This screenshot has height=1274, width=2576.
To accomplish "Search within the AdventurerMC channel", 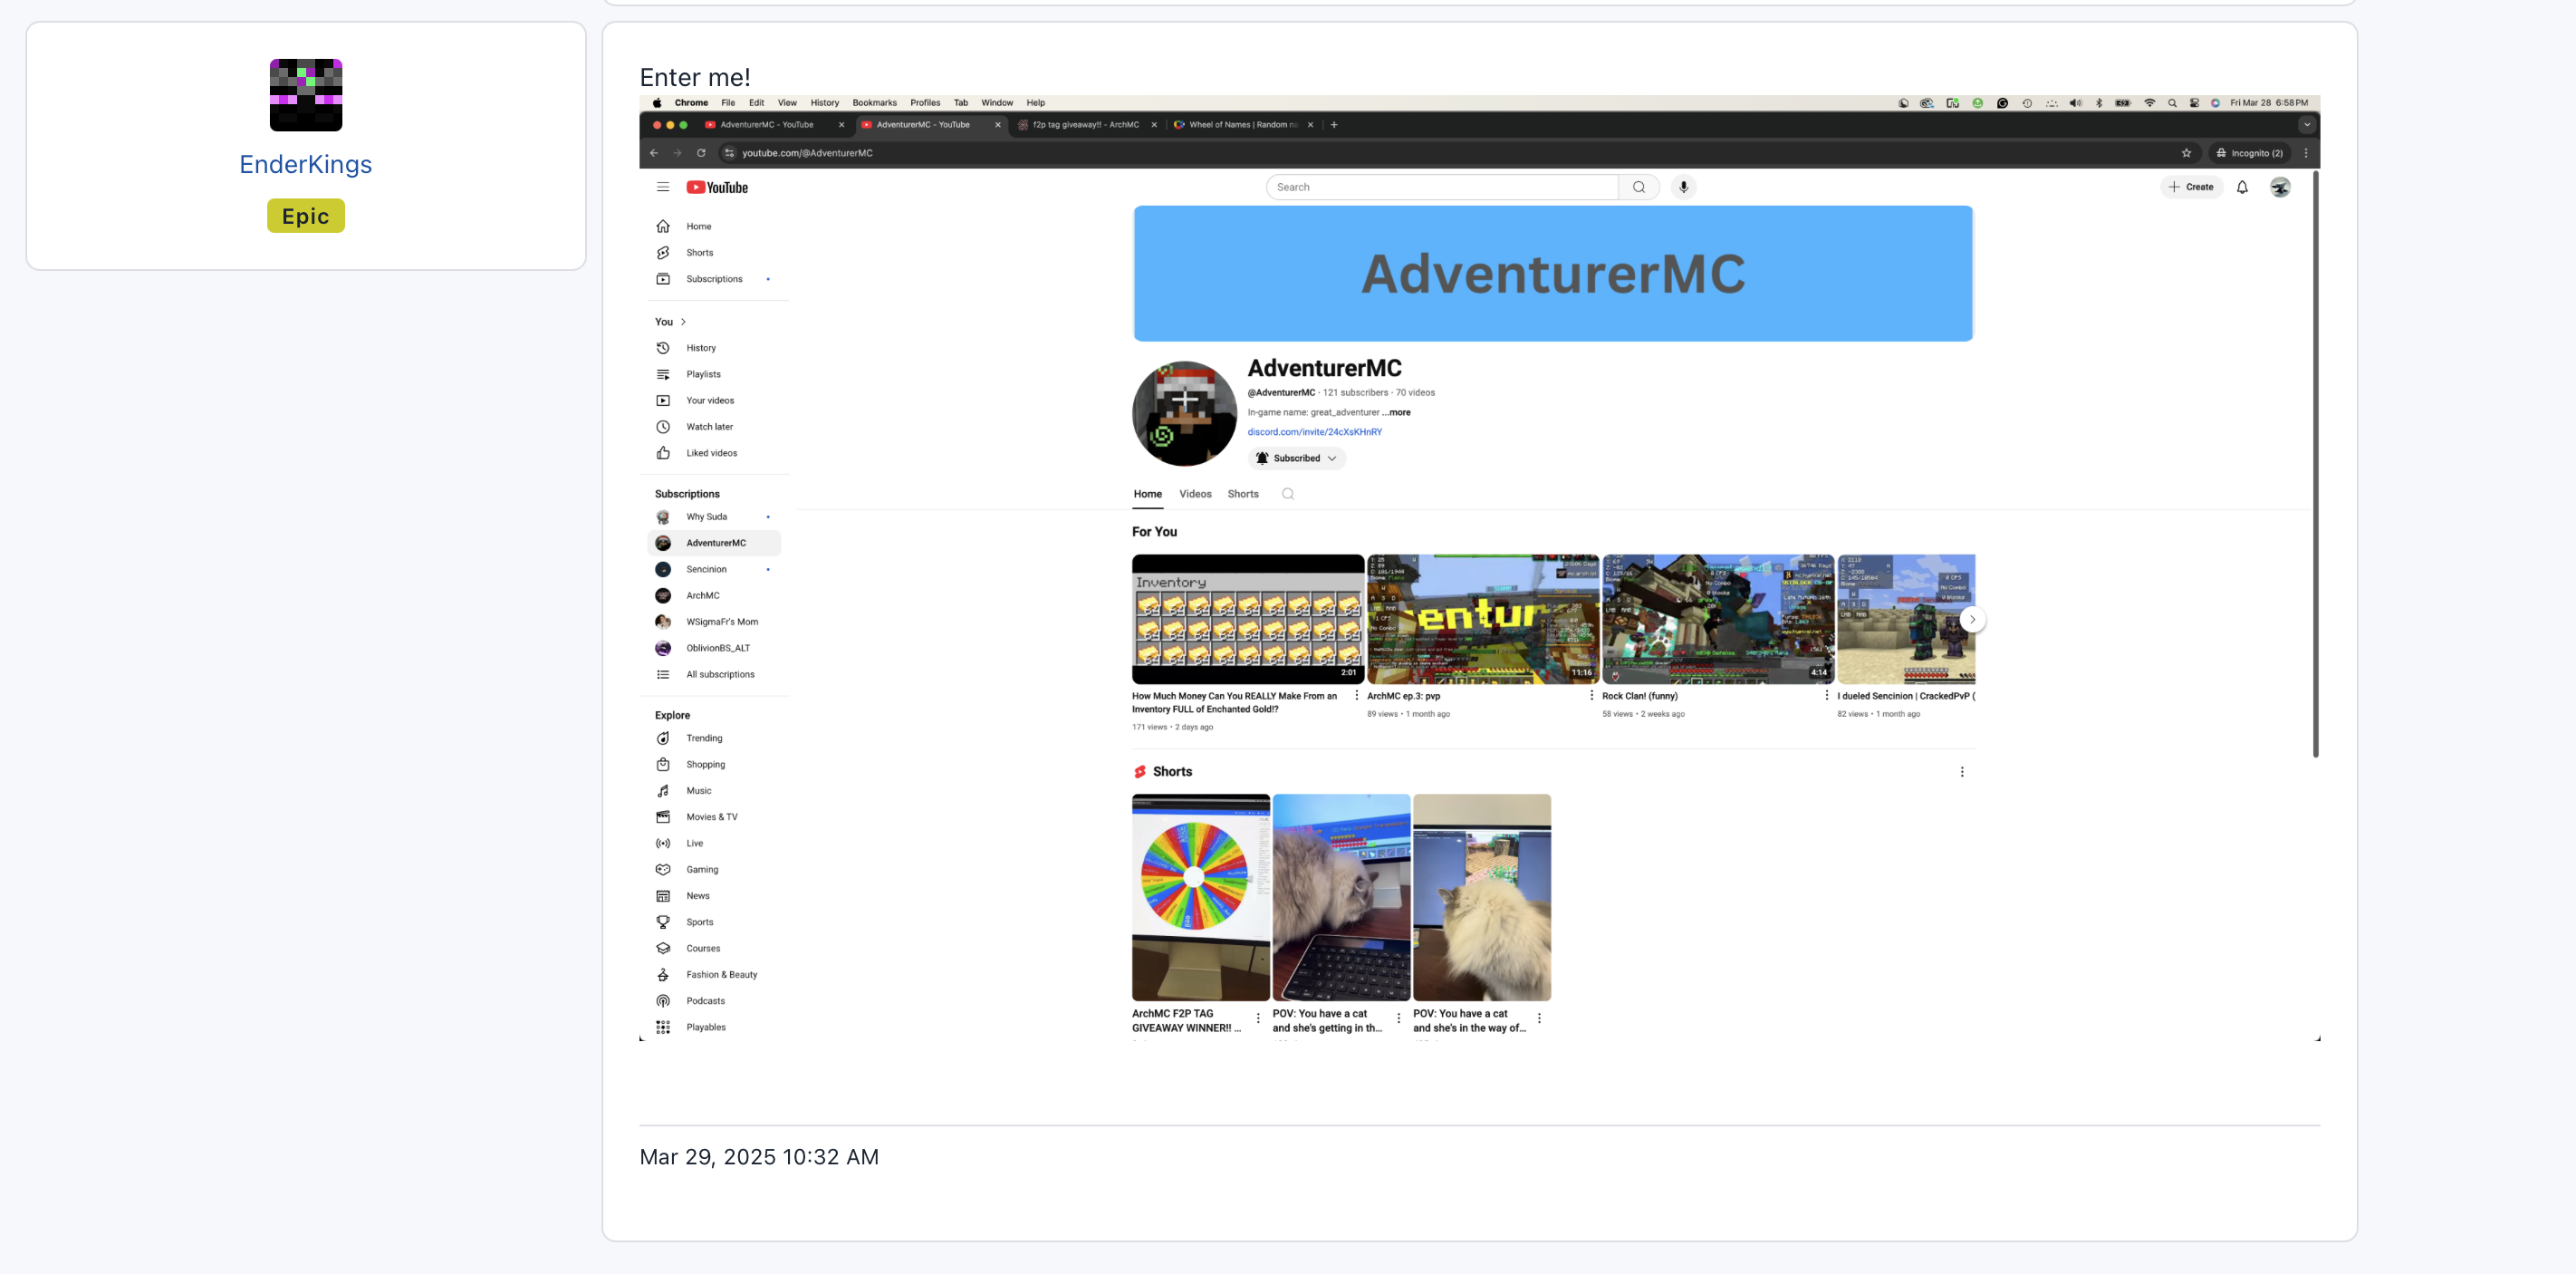I will click(x=1288, y=494).
